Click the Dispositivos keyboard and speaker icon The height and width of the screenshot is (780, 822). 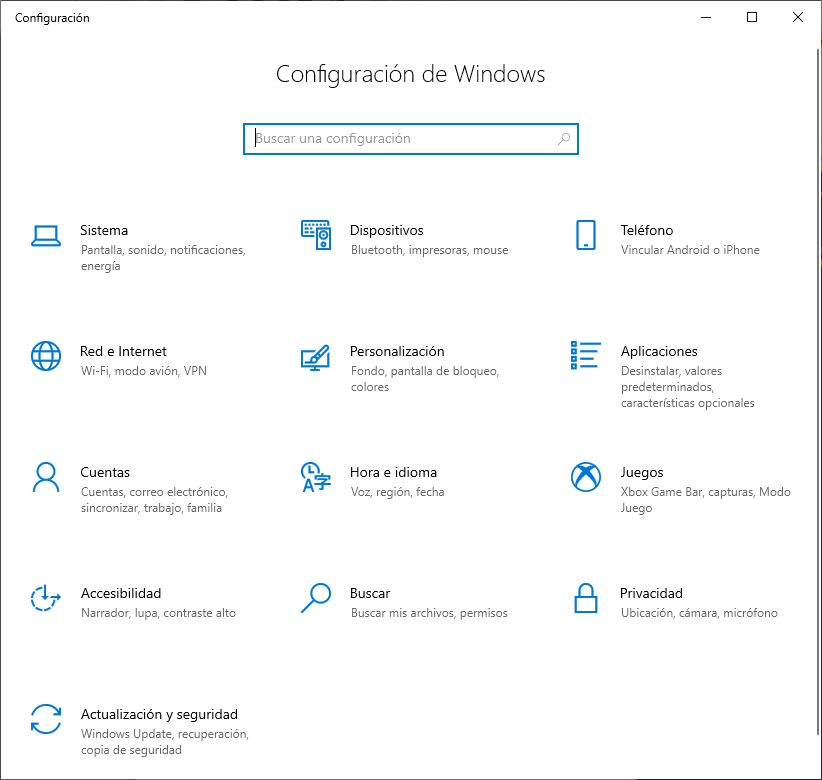[316, 235]
